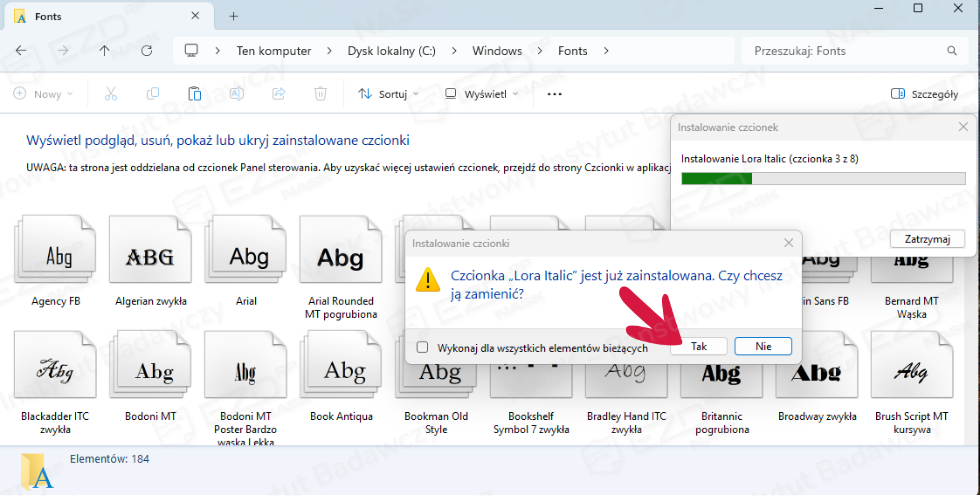This screenshot has height=496, width=980.
Task: Click Nie to keep existing font
Action: (763, 346)
